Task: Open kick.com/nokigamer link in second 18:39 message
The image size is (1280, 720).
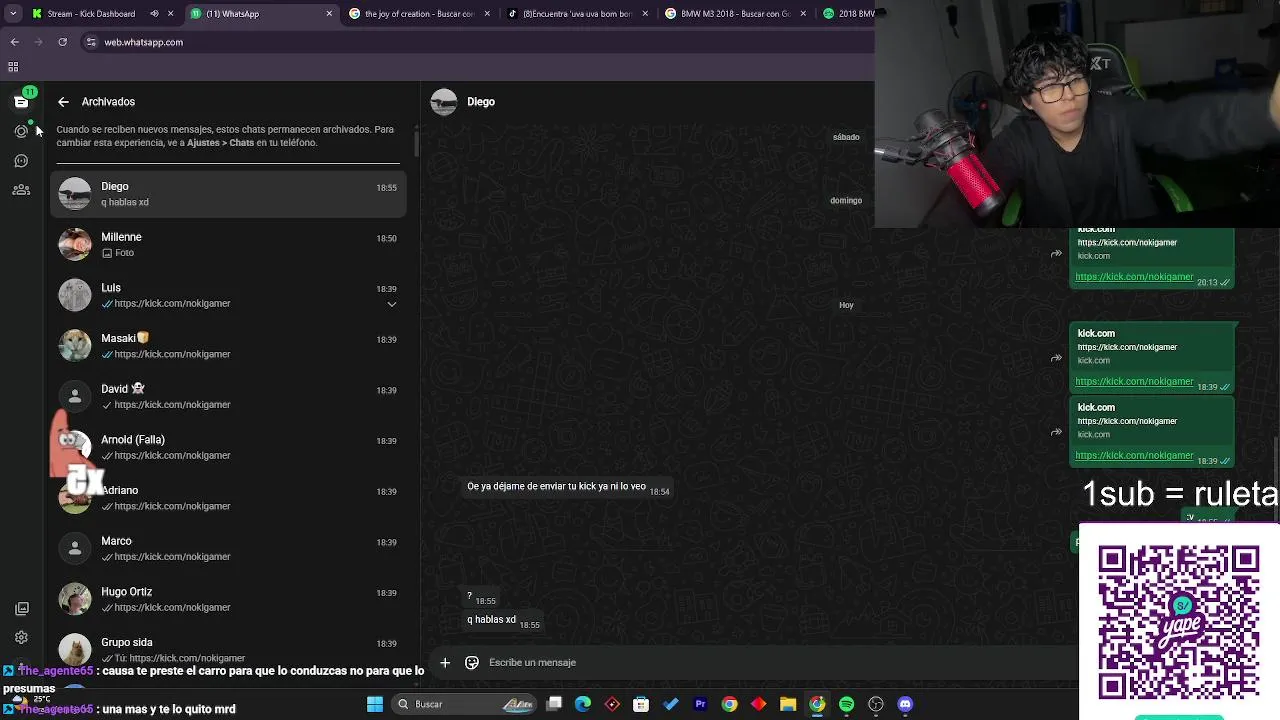Action: coord(1134,455)
